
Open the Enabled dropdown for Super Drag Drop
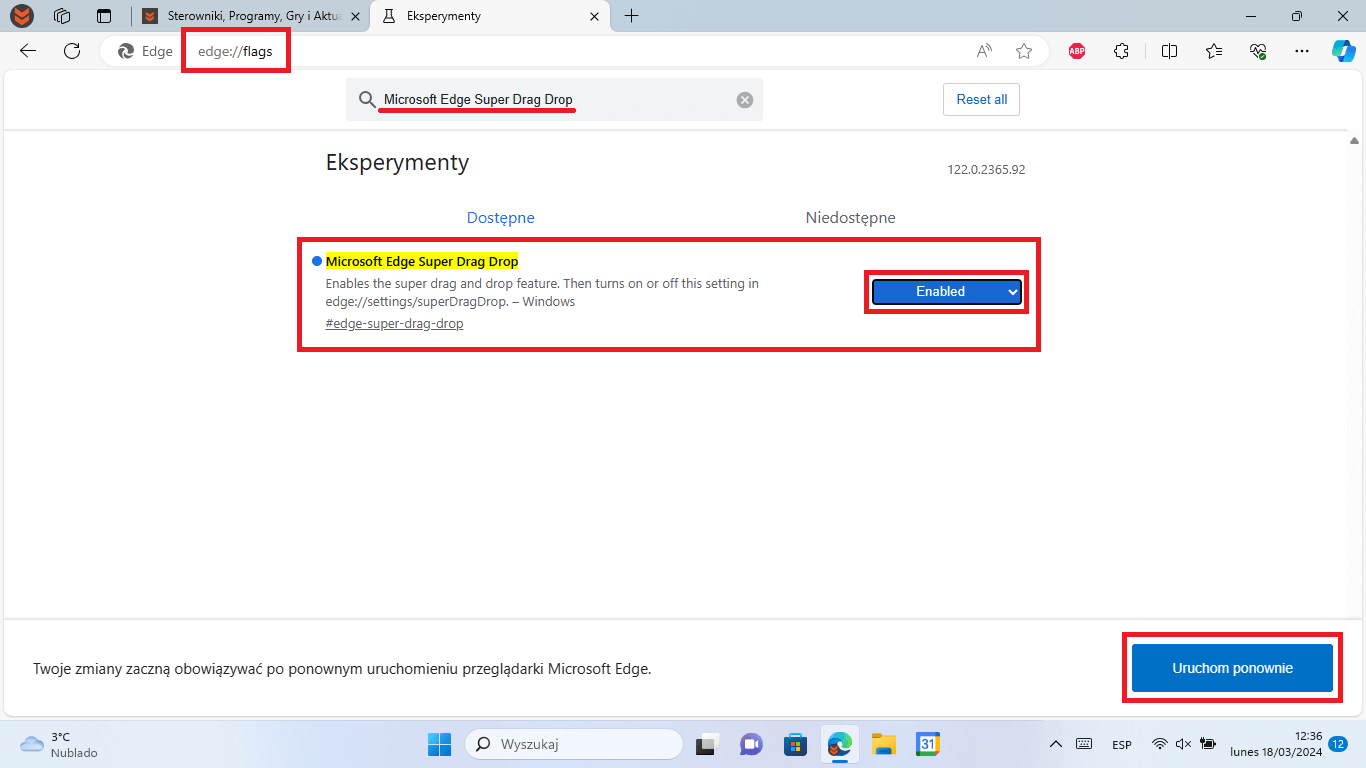[x=946, y=291]
